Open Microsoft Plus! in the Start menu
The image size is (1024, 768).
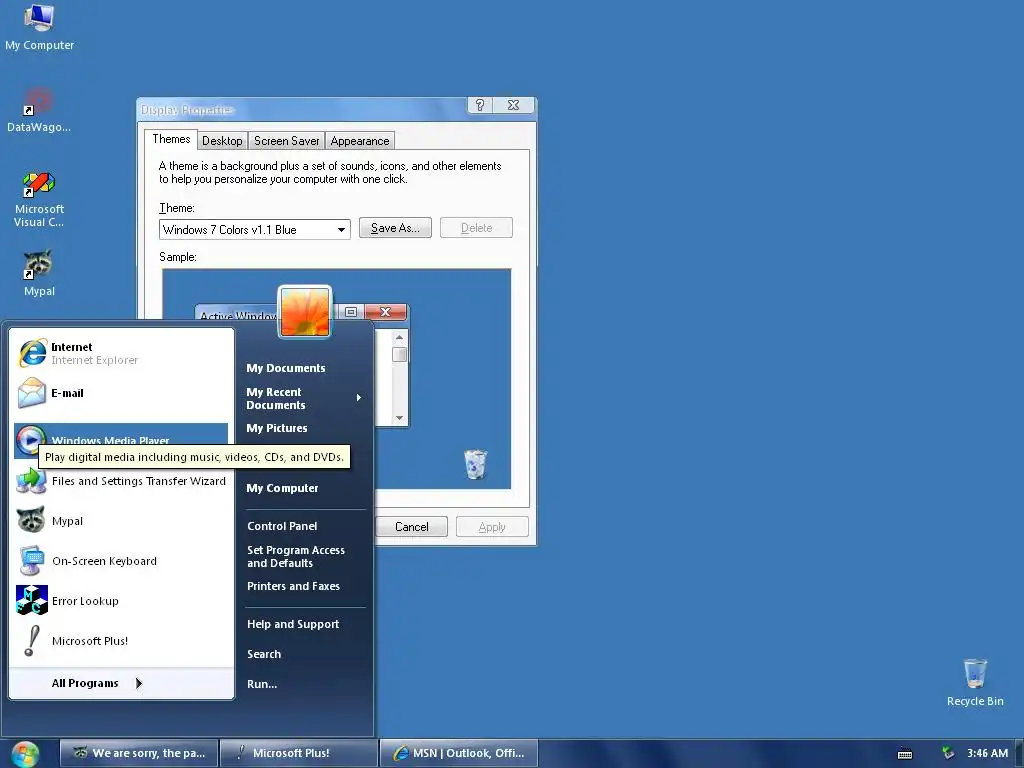(x=121, y=641)
